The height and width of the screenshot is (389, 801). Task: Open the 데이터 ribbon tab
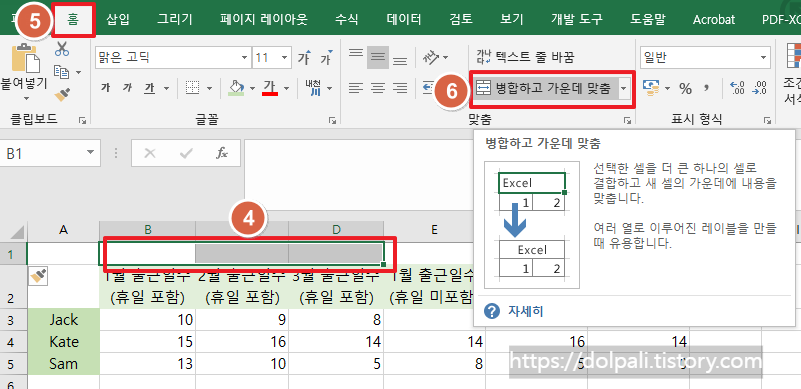click(404, 19)
